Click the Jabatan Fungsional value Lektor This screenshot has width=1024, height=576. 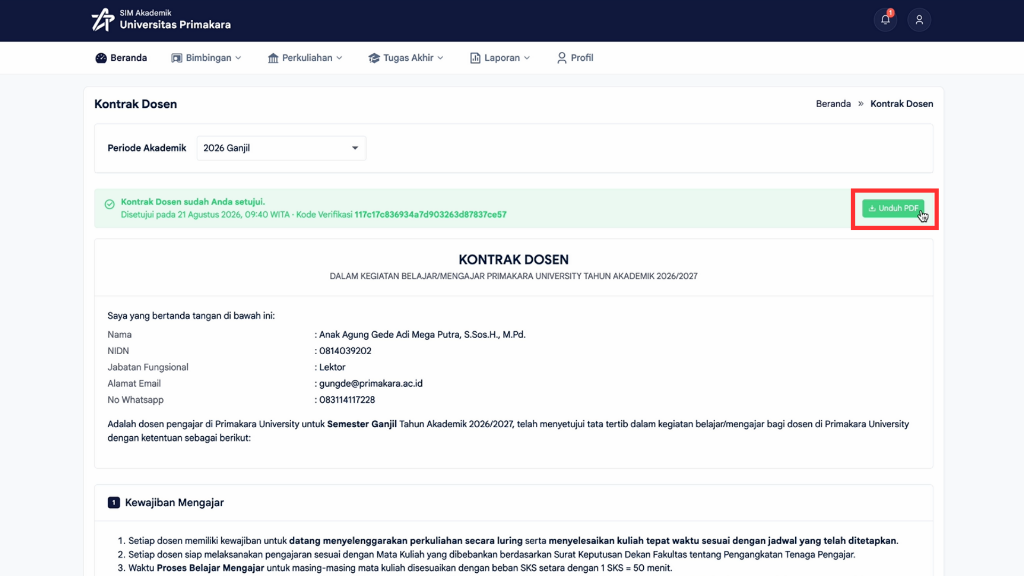tap(332, 367)
